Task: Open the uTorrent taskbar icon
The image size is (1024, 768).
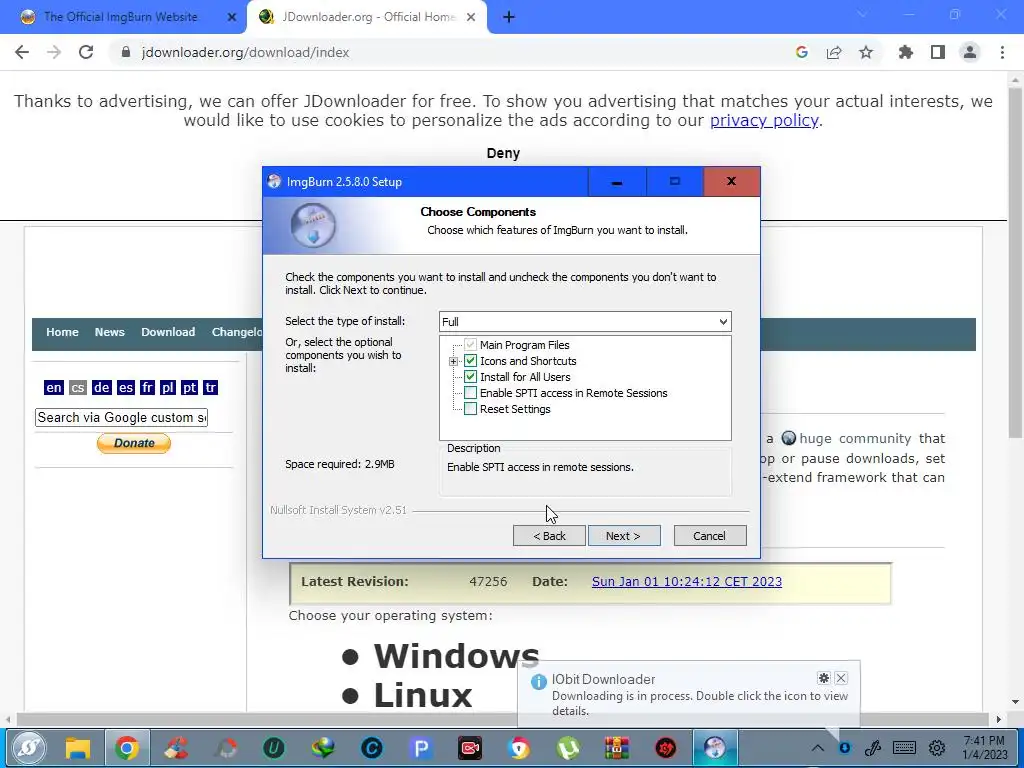Action: tap(568, 748)
